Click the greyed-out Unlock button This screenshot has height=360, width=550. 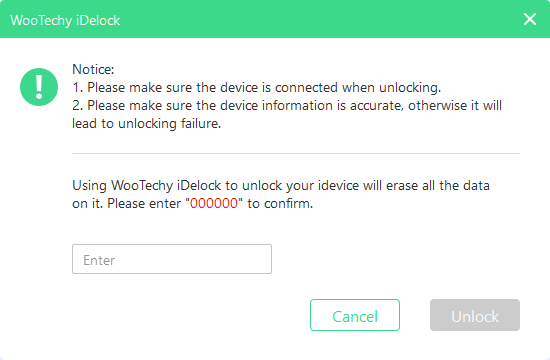[475, 315]
